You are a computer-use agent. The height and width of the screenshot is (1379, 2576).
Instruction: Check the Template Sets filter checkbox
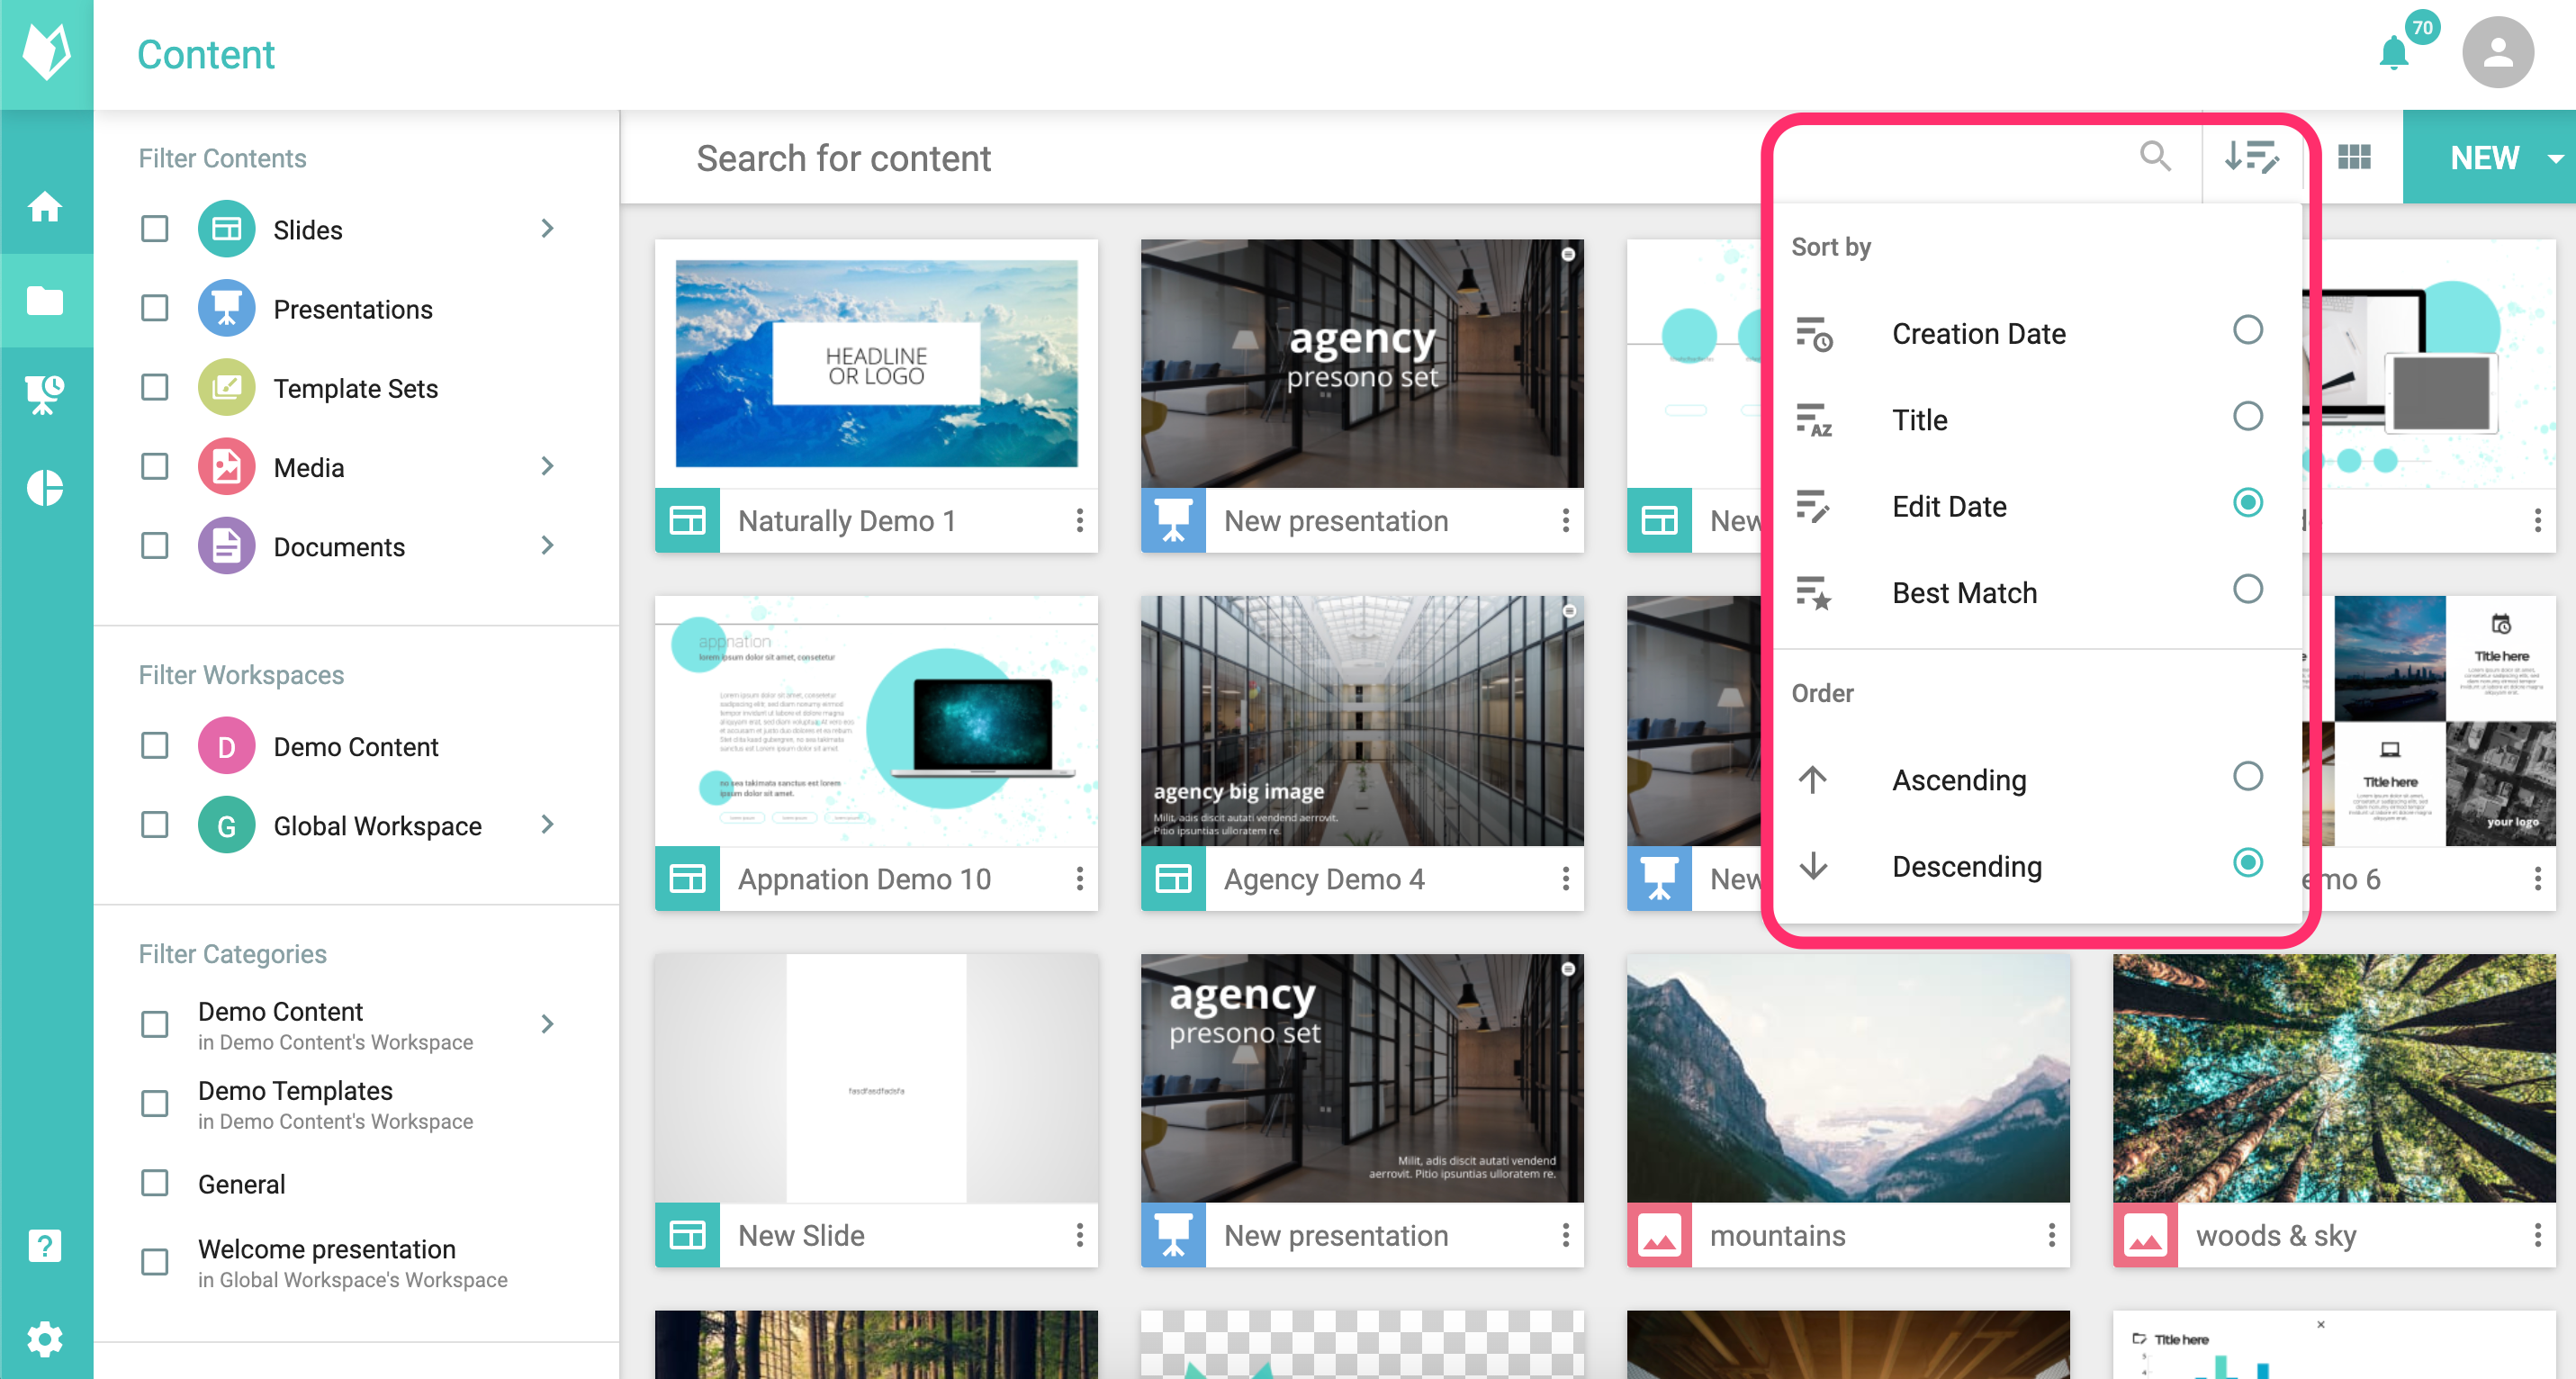coord(155,387)
